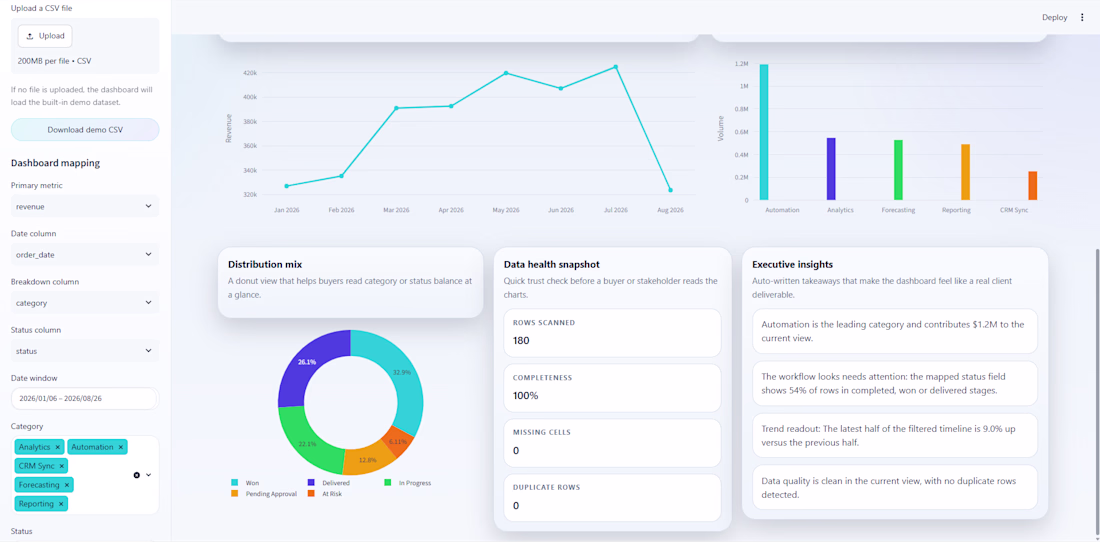Open the Date column order_date dropdown
The image size is (1100, 542).
85,254
